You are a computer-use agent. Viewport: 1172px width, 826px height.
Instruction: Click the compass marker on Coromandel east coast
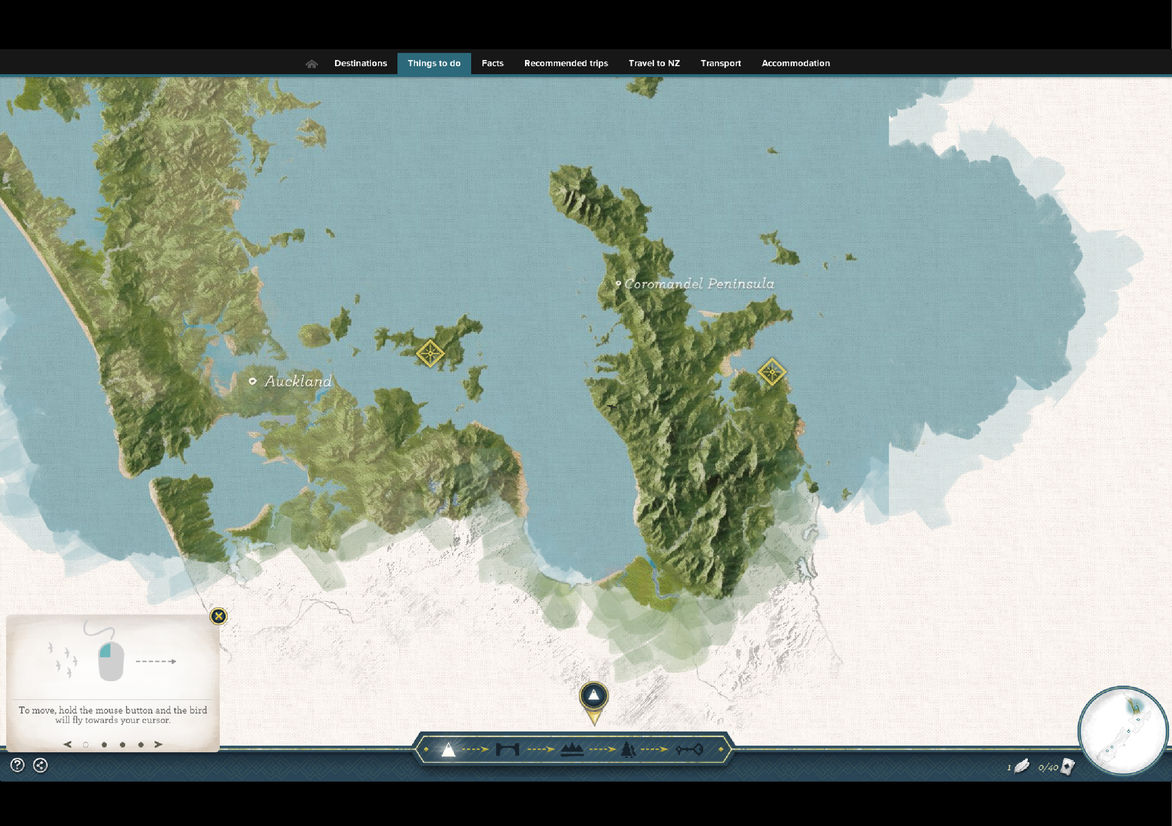click(771, 373)
